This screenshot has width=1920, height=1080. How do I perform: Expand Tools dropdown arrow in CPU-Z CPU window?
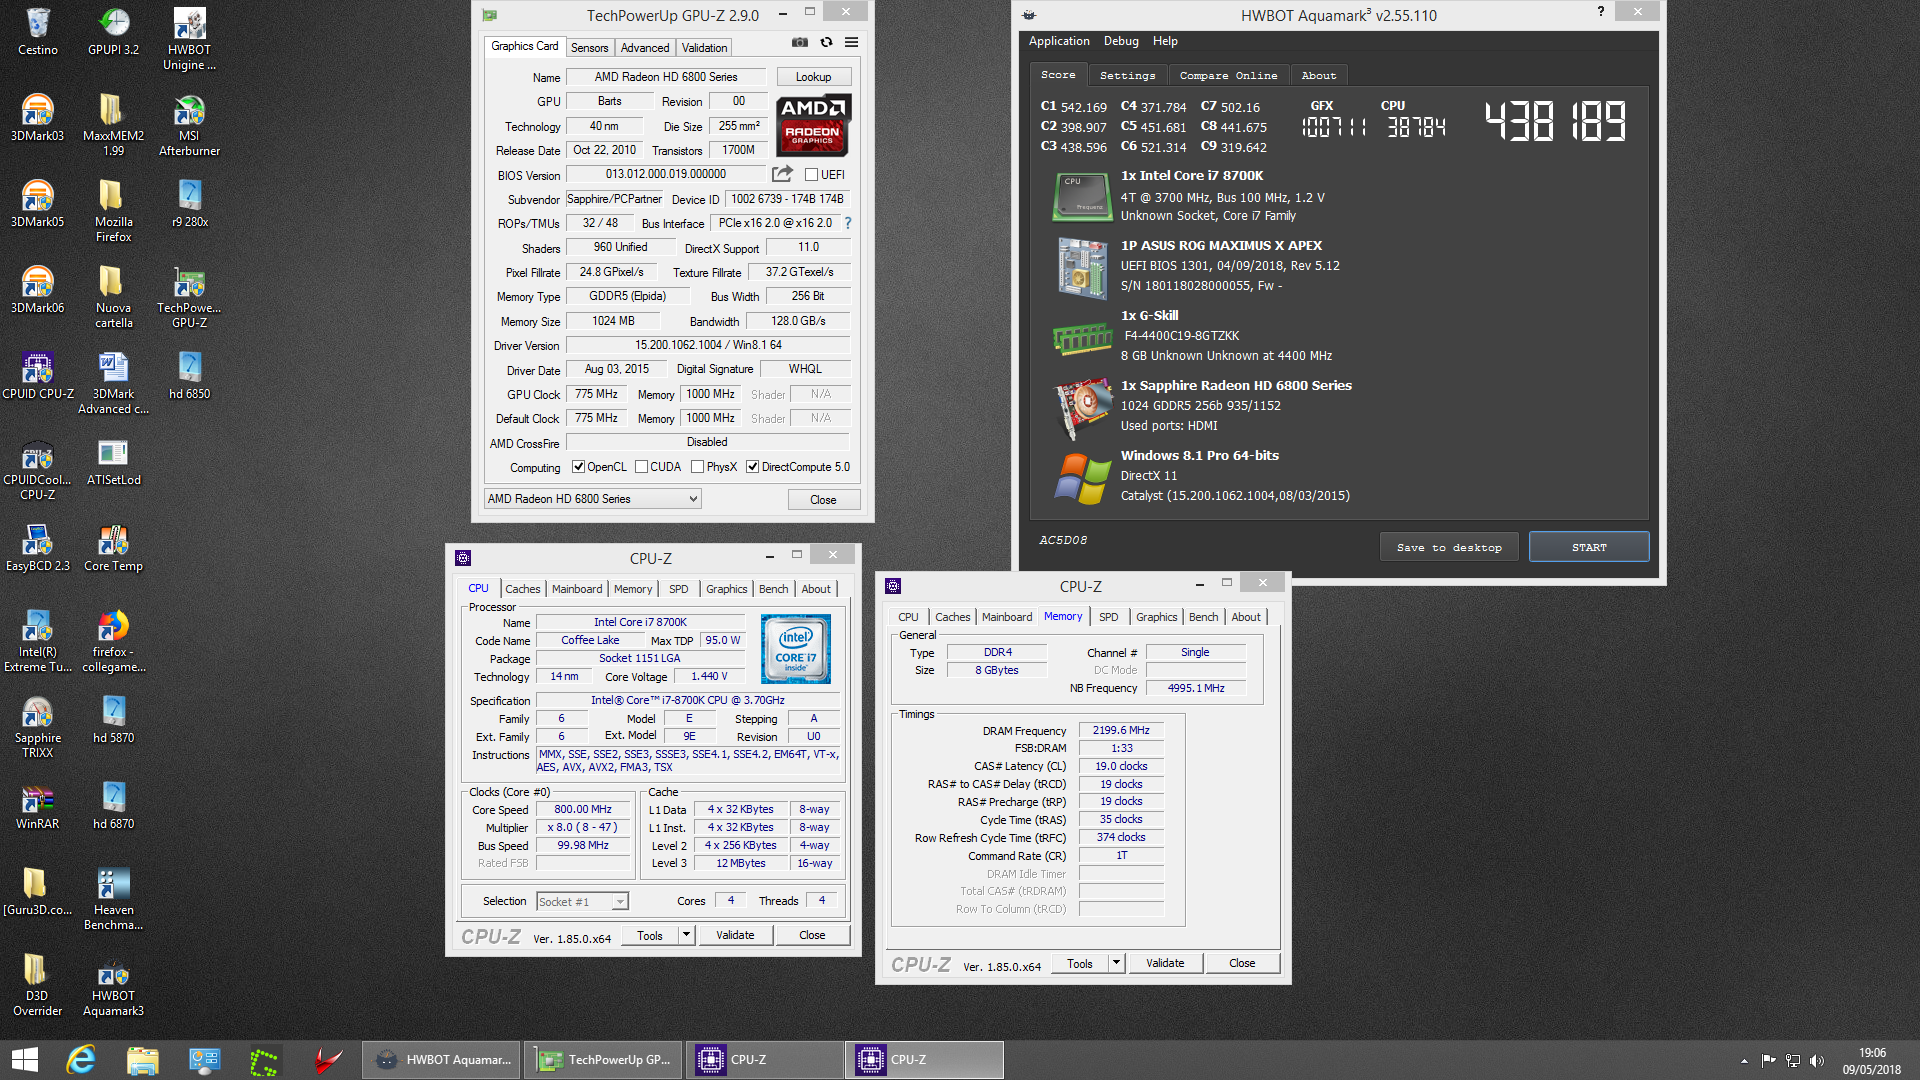[686, 935]
